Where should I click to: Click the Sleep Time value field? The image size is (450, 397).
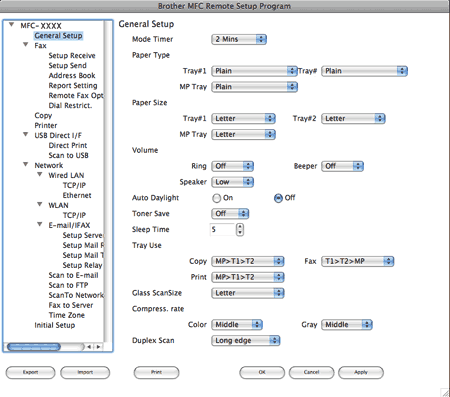(x=222, y=230)
